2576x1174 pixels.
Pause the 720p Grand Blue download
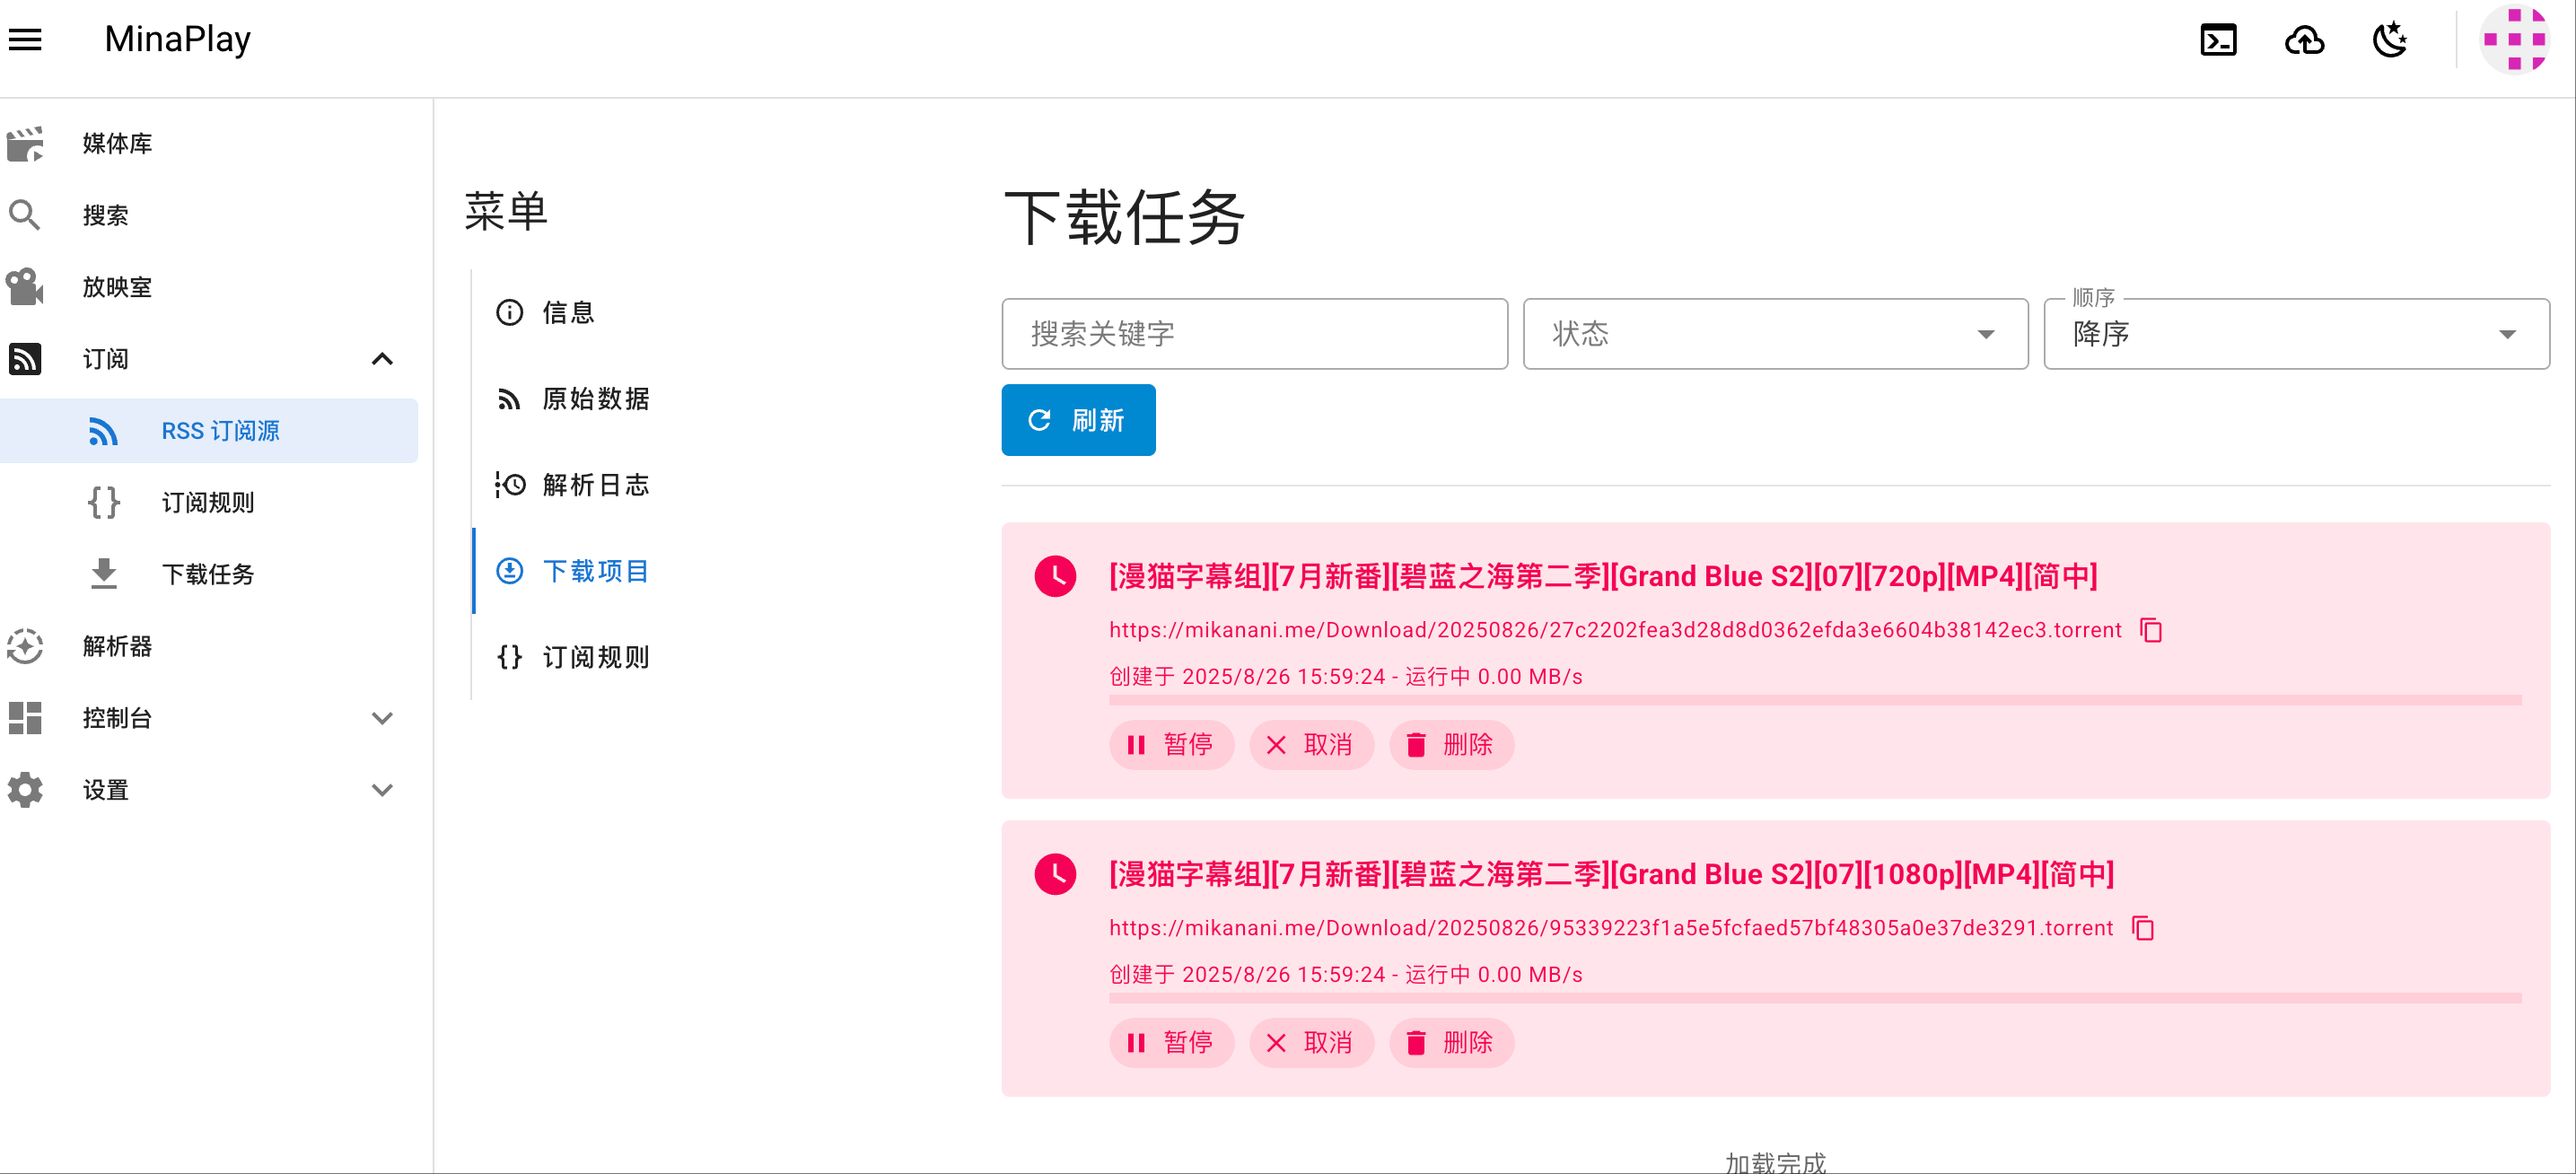click(x=1171, y=745)
